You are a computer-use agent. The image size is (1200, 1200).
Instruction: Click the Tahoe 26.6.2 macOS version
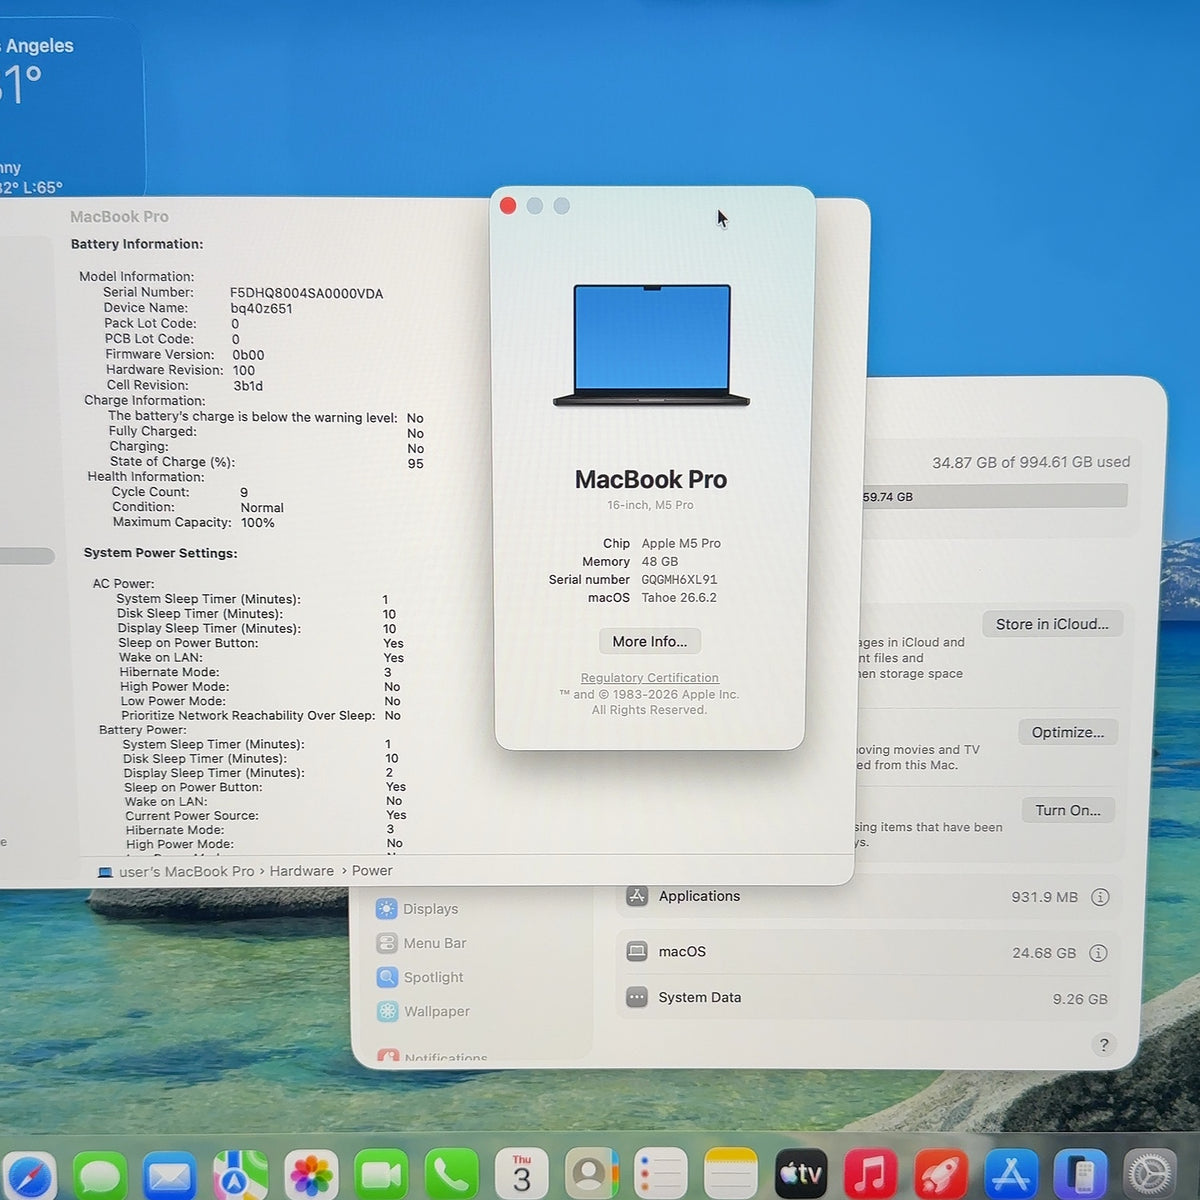tap(679, 598)
